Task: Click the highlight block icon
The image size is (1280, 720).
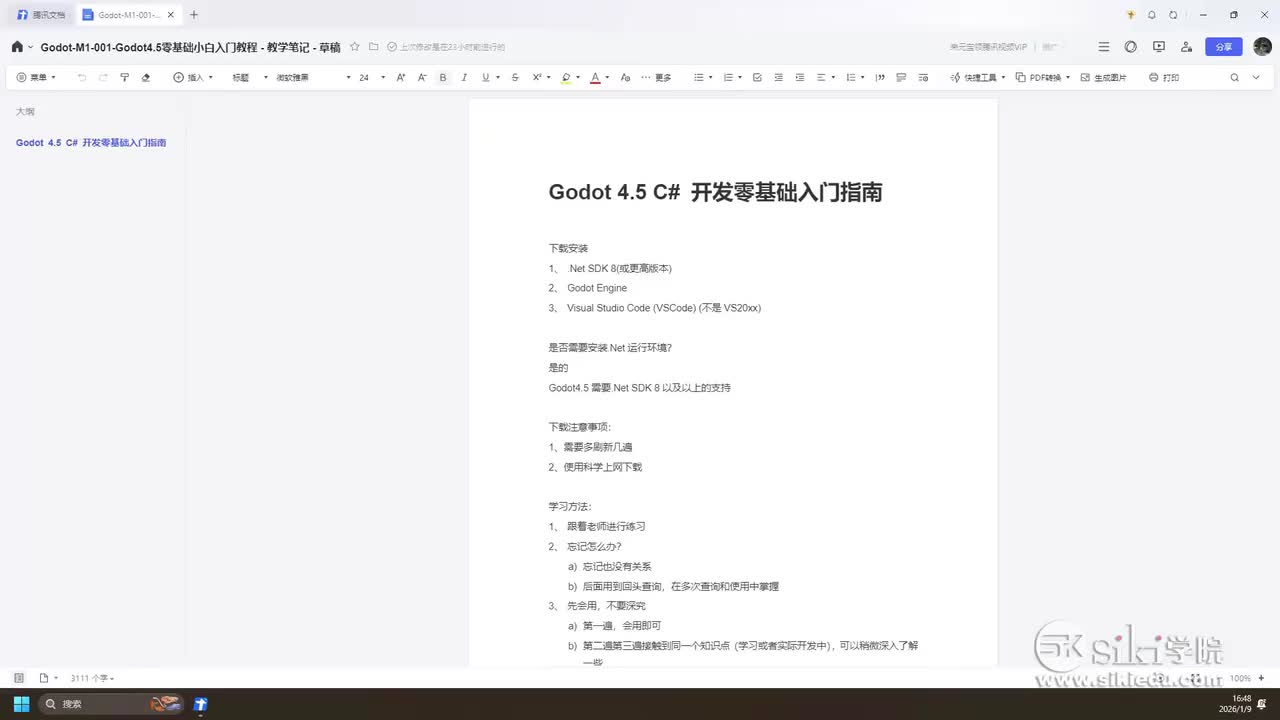Action: 901,77
